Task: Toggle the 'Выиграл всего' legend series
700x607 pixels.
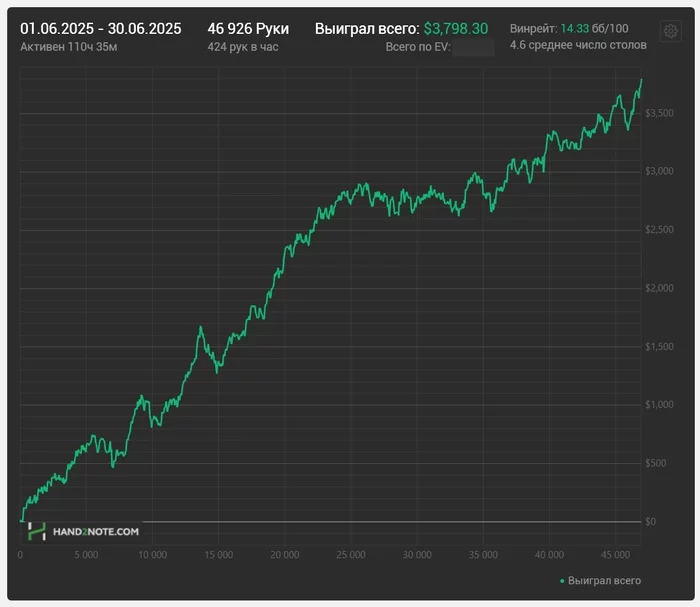Action: (600, 581)
